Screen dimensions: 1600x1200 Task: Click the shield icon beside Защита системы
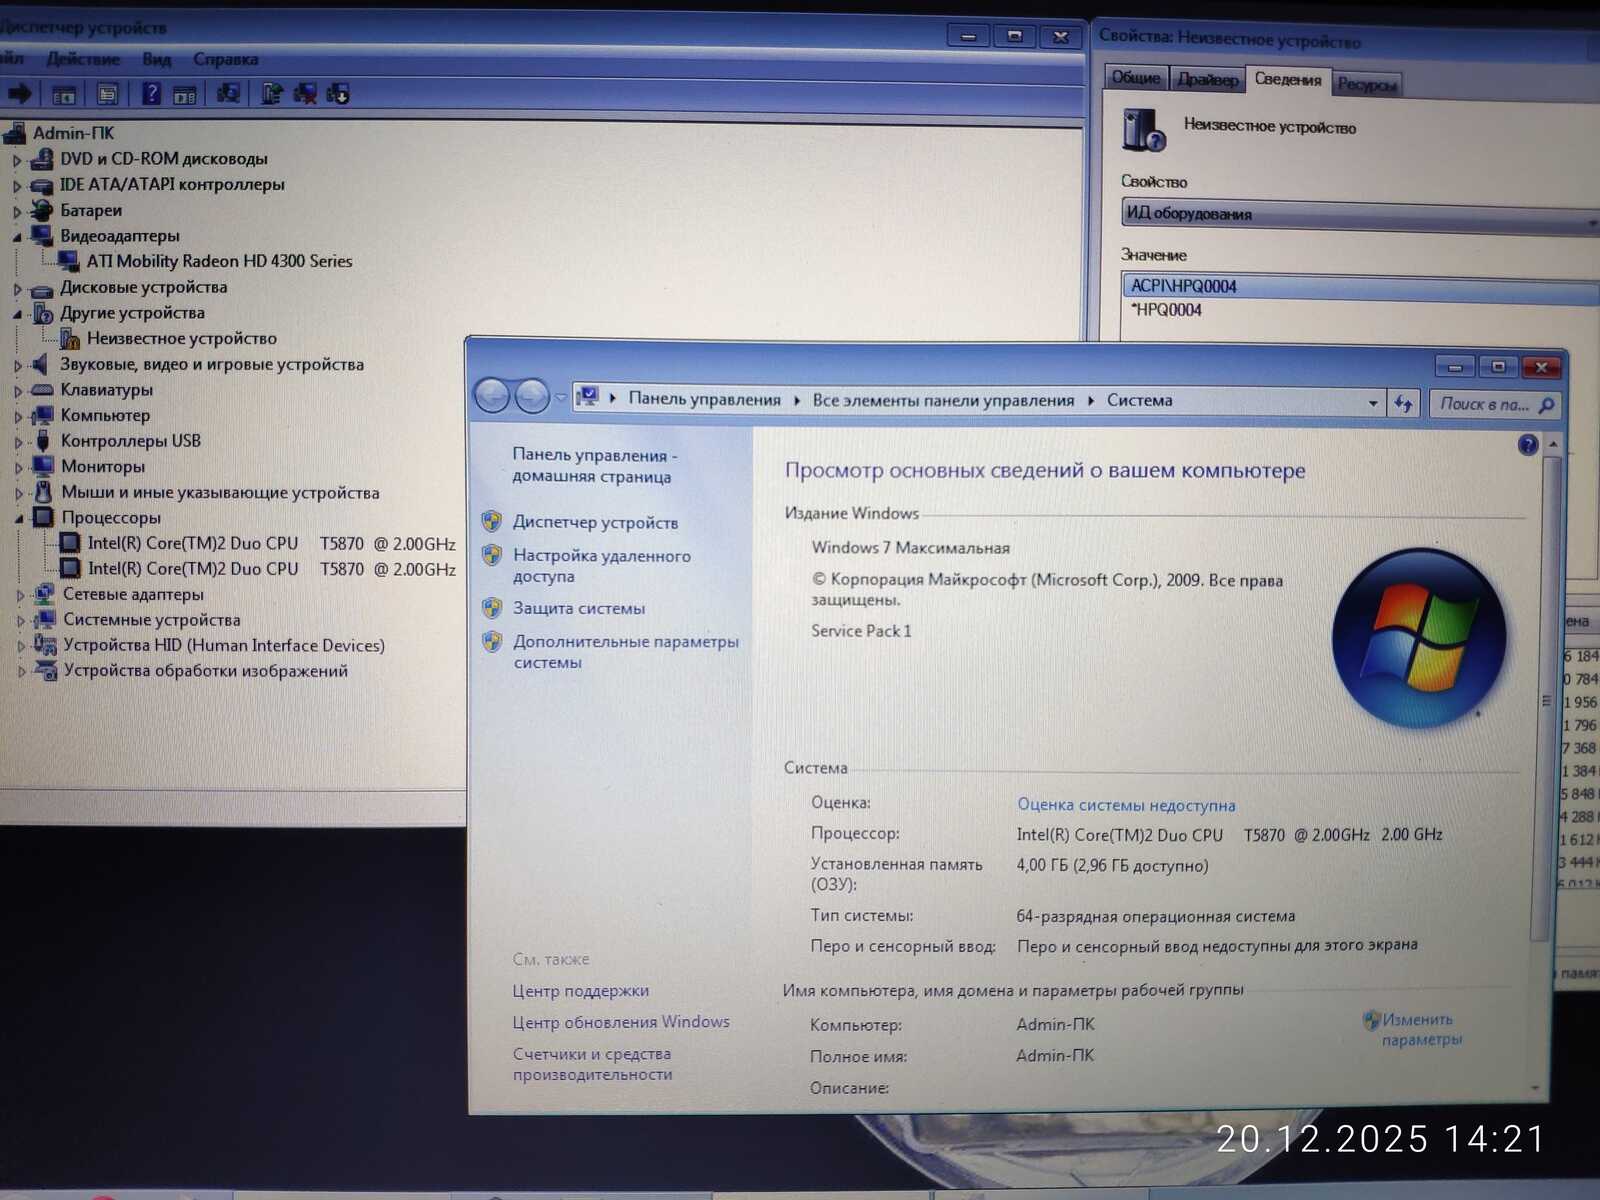point(492,607)
